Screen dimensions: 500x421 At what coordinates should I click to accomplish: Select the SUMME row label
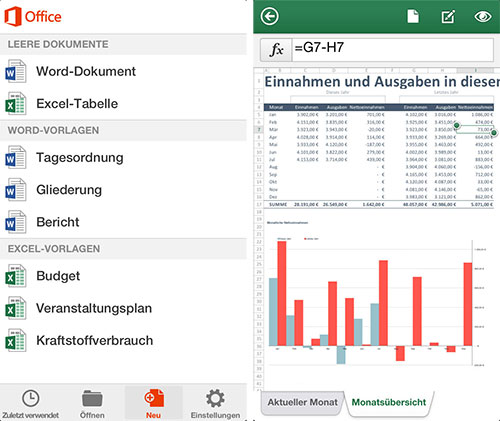[278, 204]
